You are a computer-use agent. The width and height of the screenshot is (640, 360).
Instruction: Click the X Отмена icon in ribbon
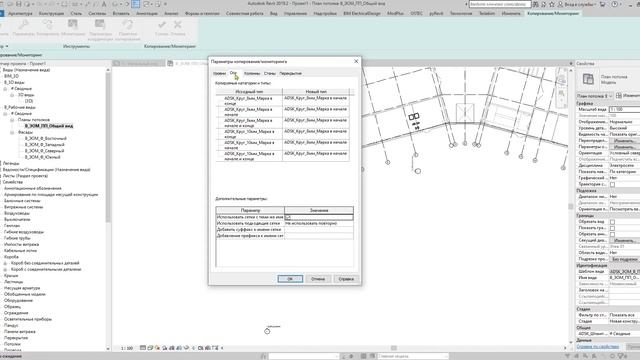(x=178, y=25)
